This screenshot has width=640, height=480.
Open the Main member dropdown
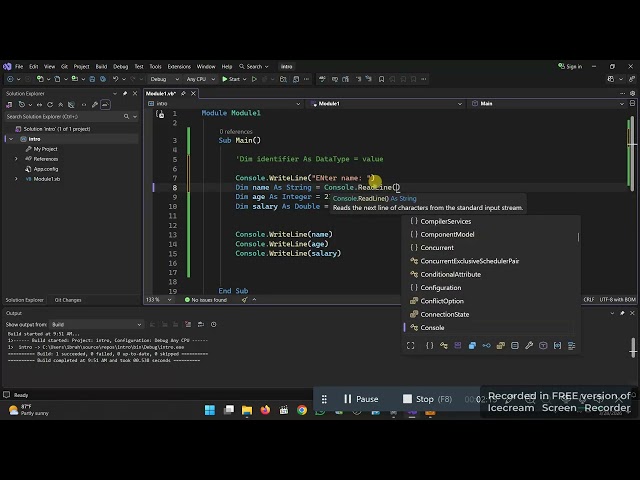click(x=548, y=104)
